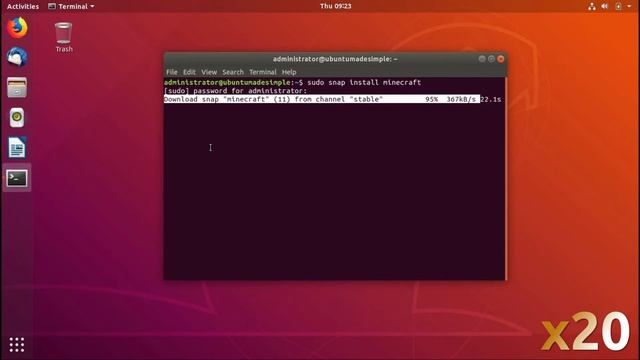
Task: Open the Files manager in the dock
Action: (x=17, y=87)
